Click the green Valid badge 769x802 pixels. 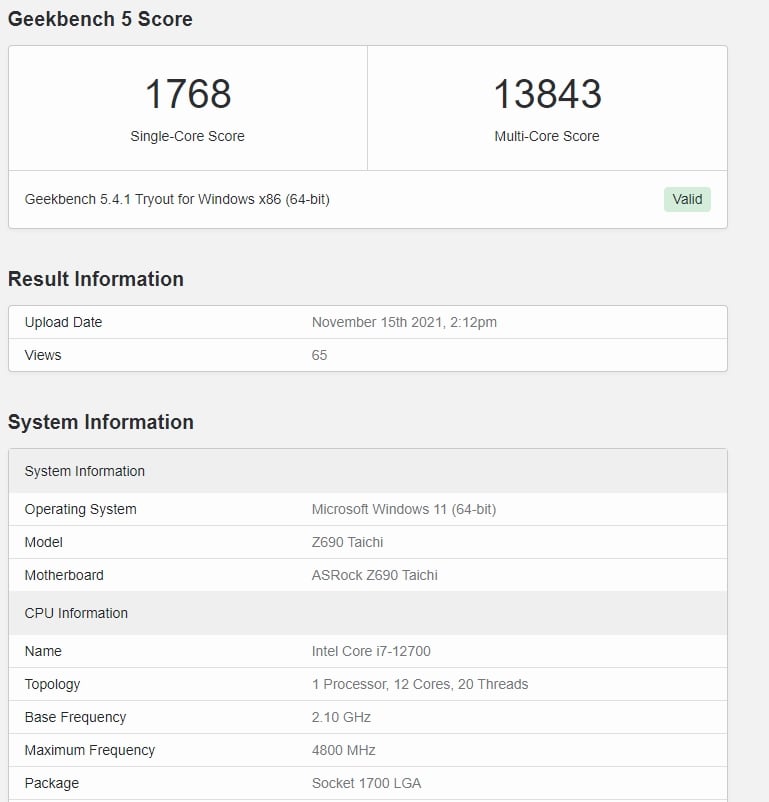(687, 199)
